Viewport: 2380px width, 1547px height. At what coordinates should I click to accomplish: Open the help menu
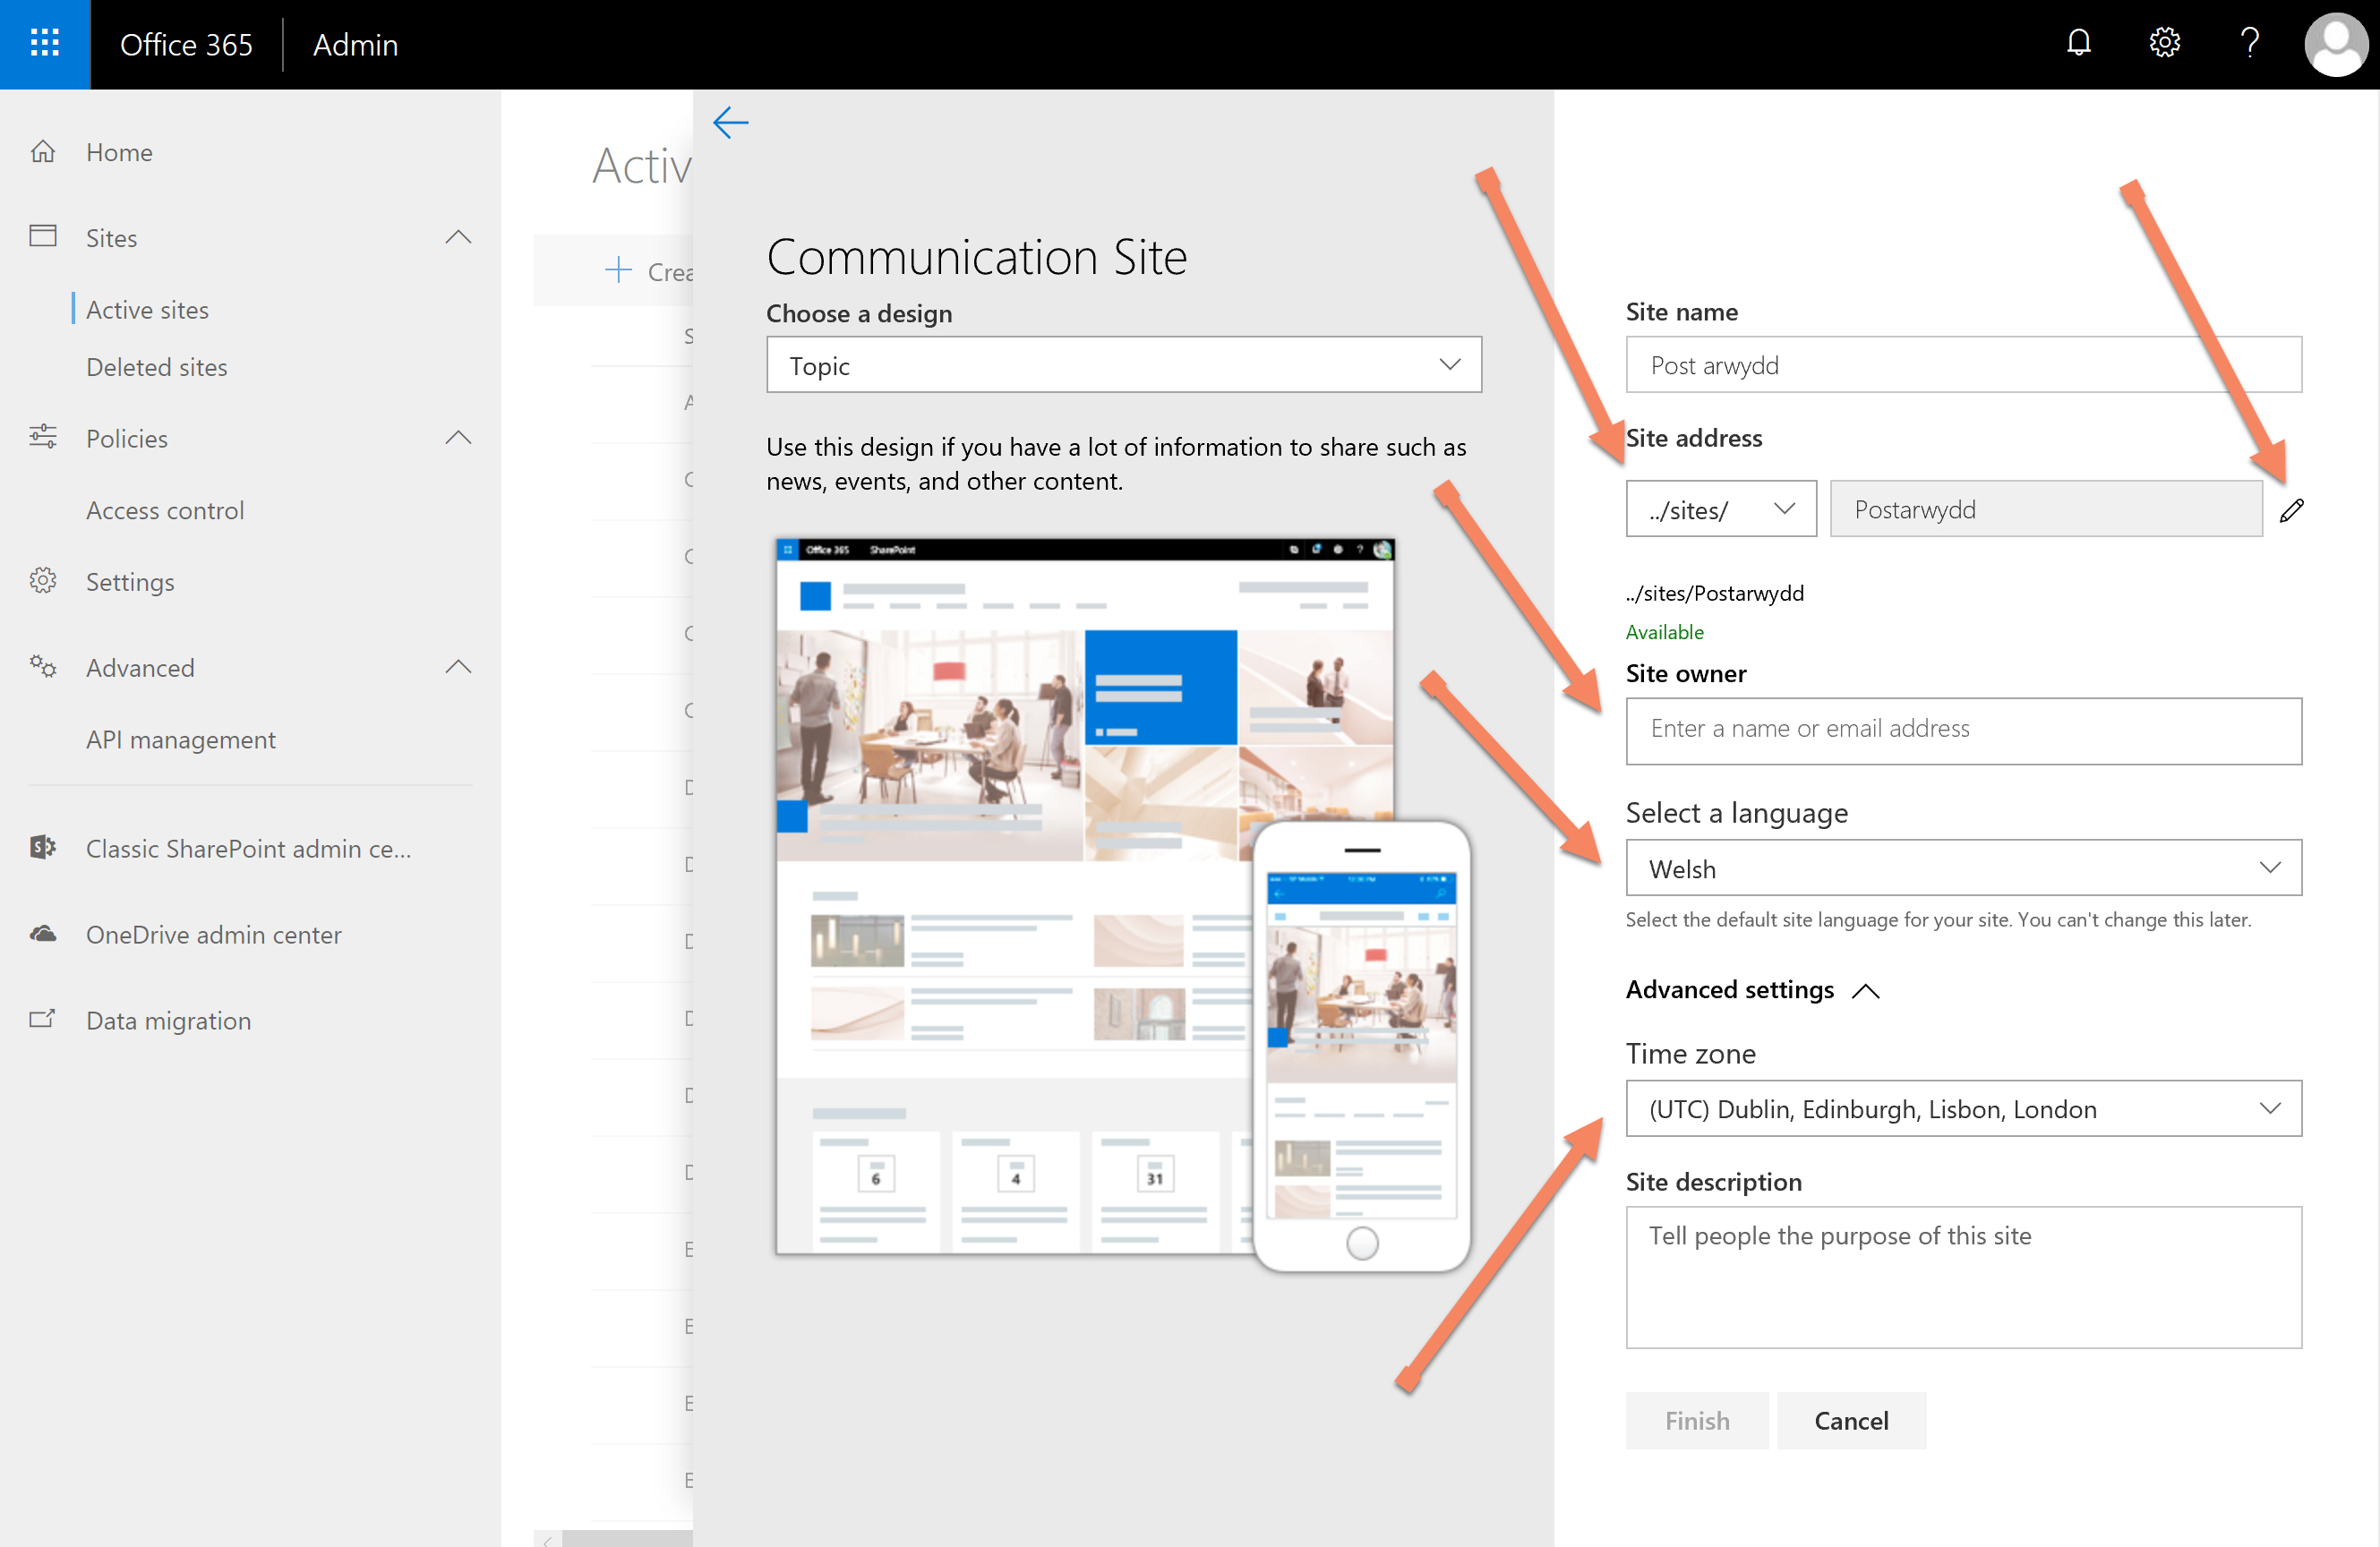pyautogui.click(x=2249, y=43)
